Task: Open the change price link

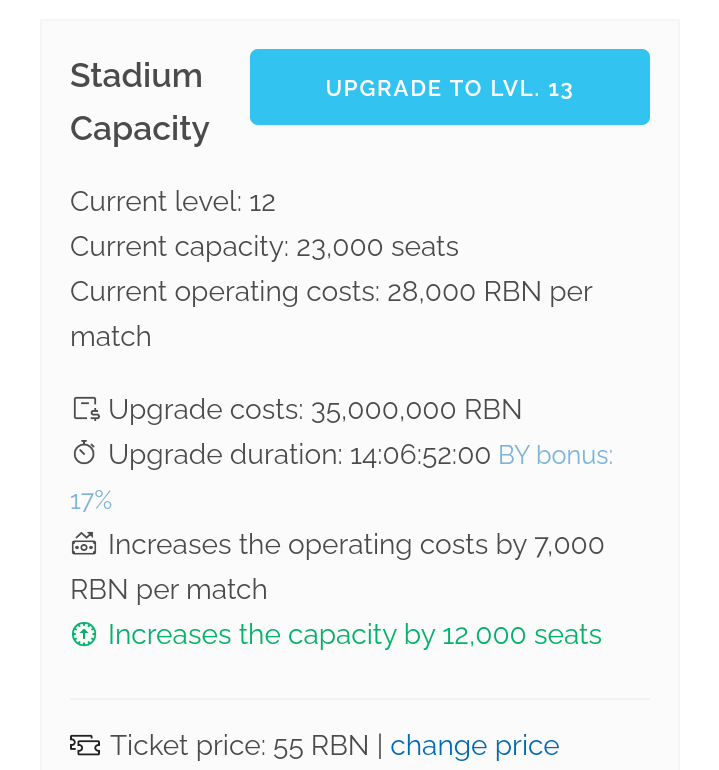Action: pyautogui.click(x=474, y=745)
